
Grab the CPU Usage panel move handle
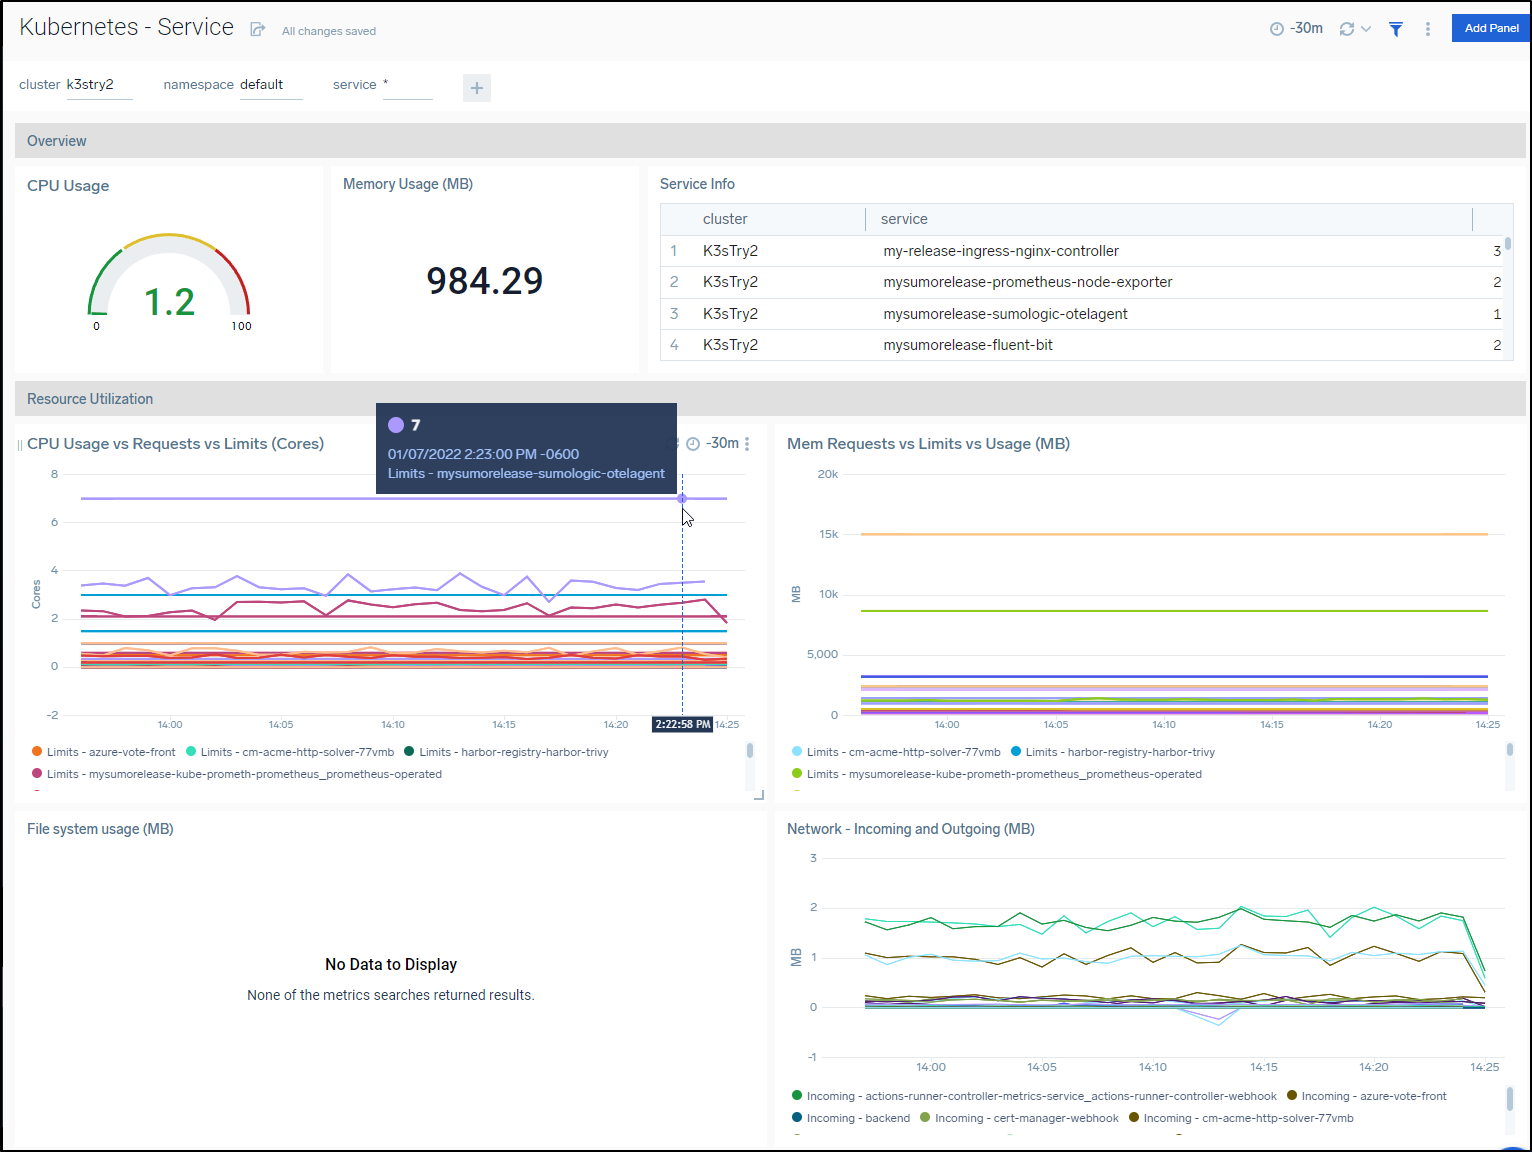point(20,445)
